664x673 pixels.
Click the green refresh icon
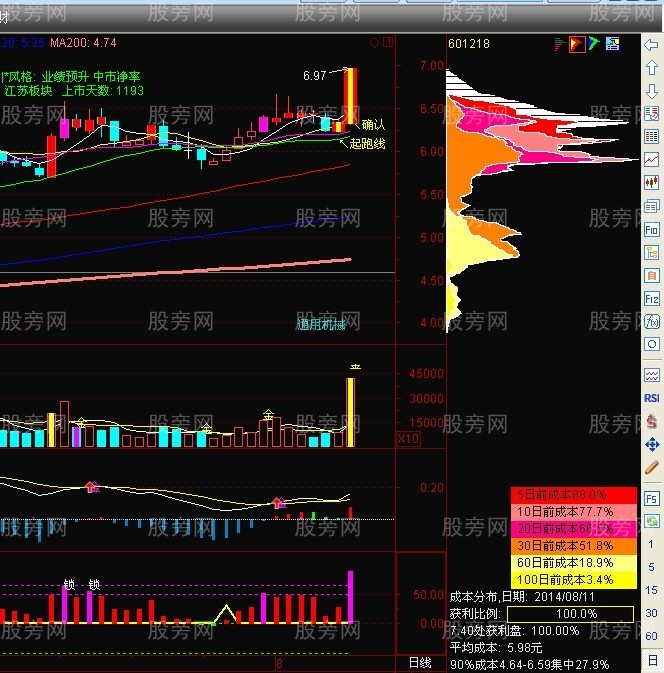point(652,521)
